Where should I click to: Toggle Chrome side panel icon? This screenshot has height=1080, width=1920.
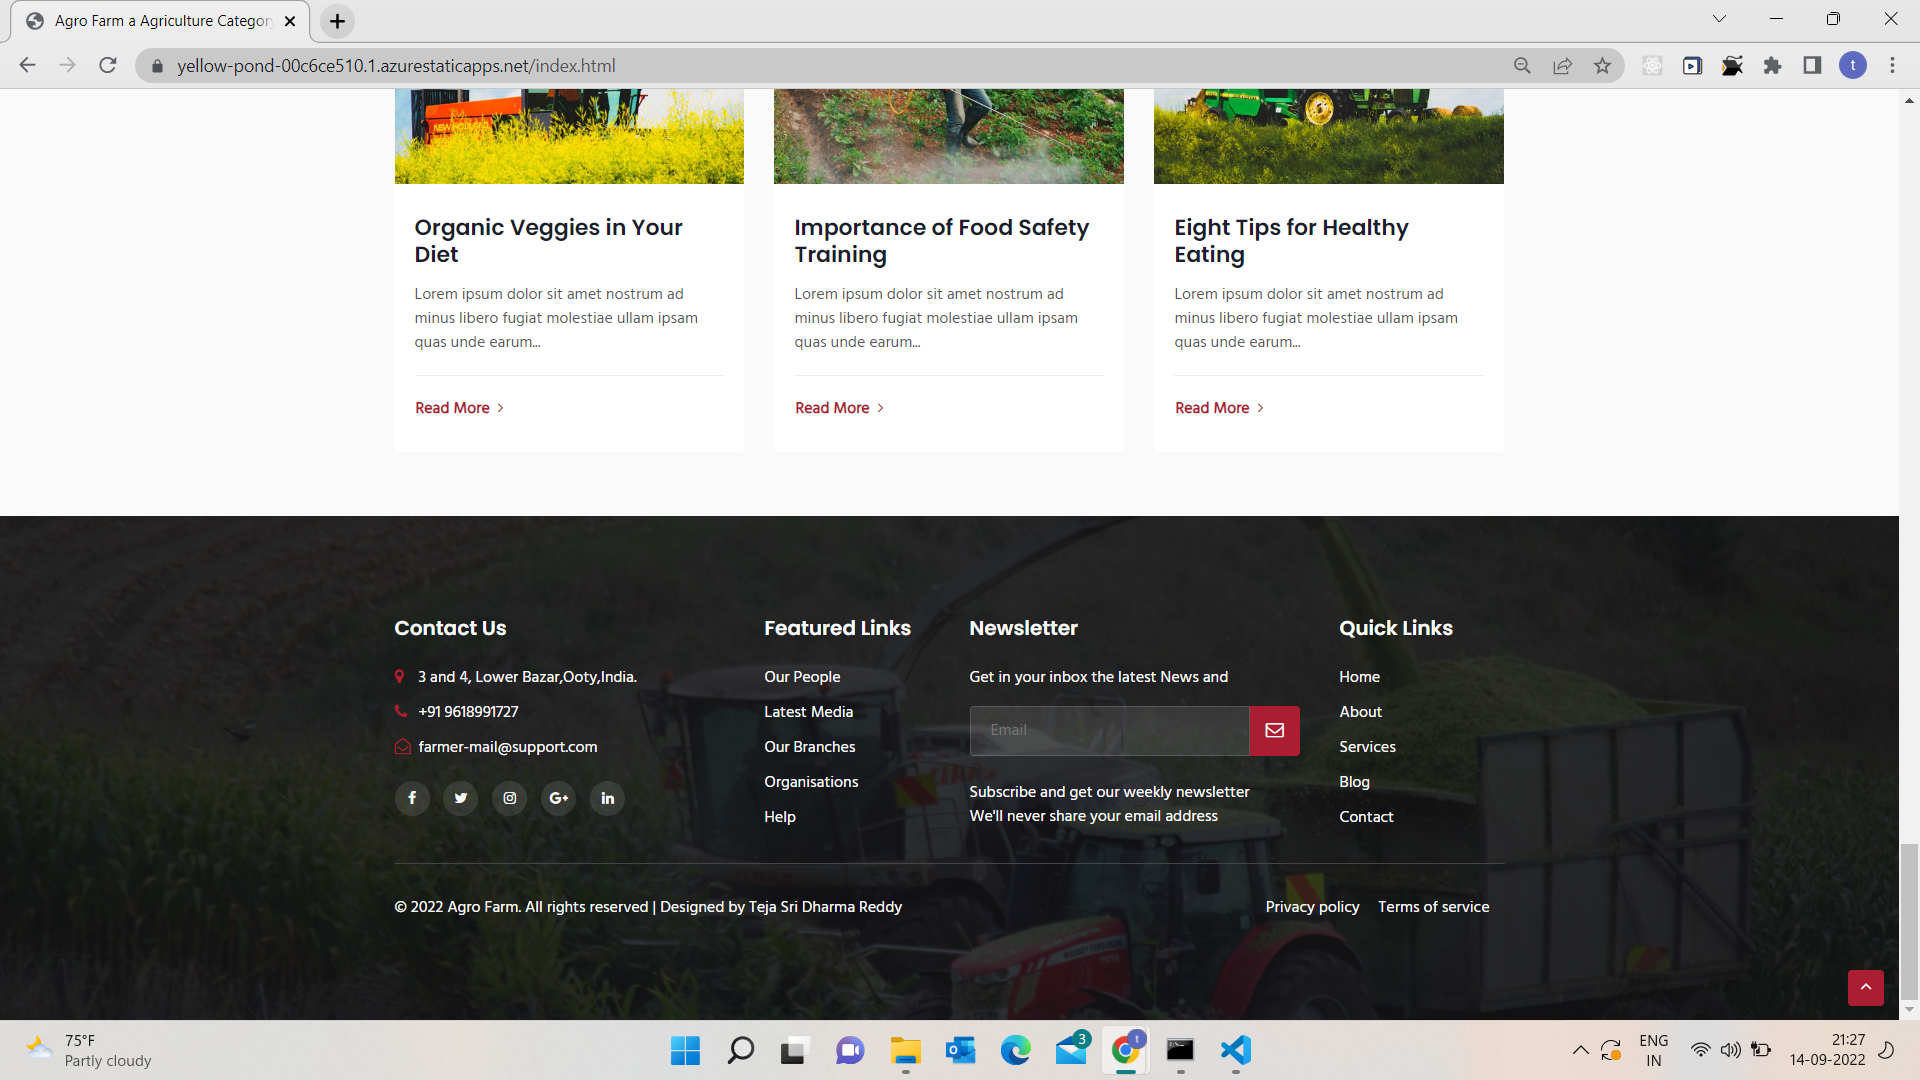pos(1812,65)
